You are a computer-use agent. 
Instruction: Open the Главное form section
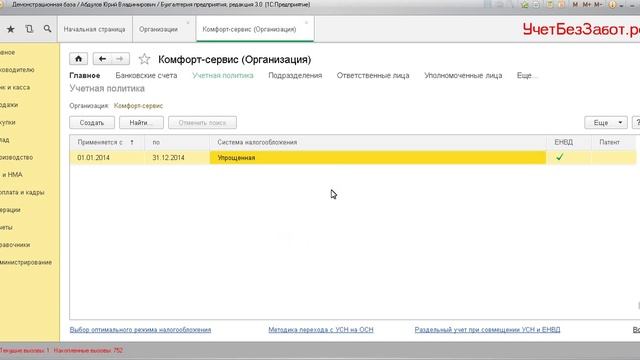tap(84, 76)
